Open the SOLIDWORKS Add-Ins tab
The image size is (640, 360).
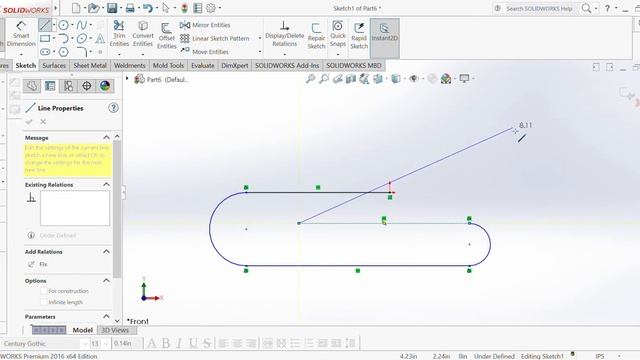287,65
